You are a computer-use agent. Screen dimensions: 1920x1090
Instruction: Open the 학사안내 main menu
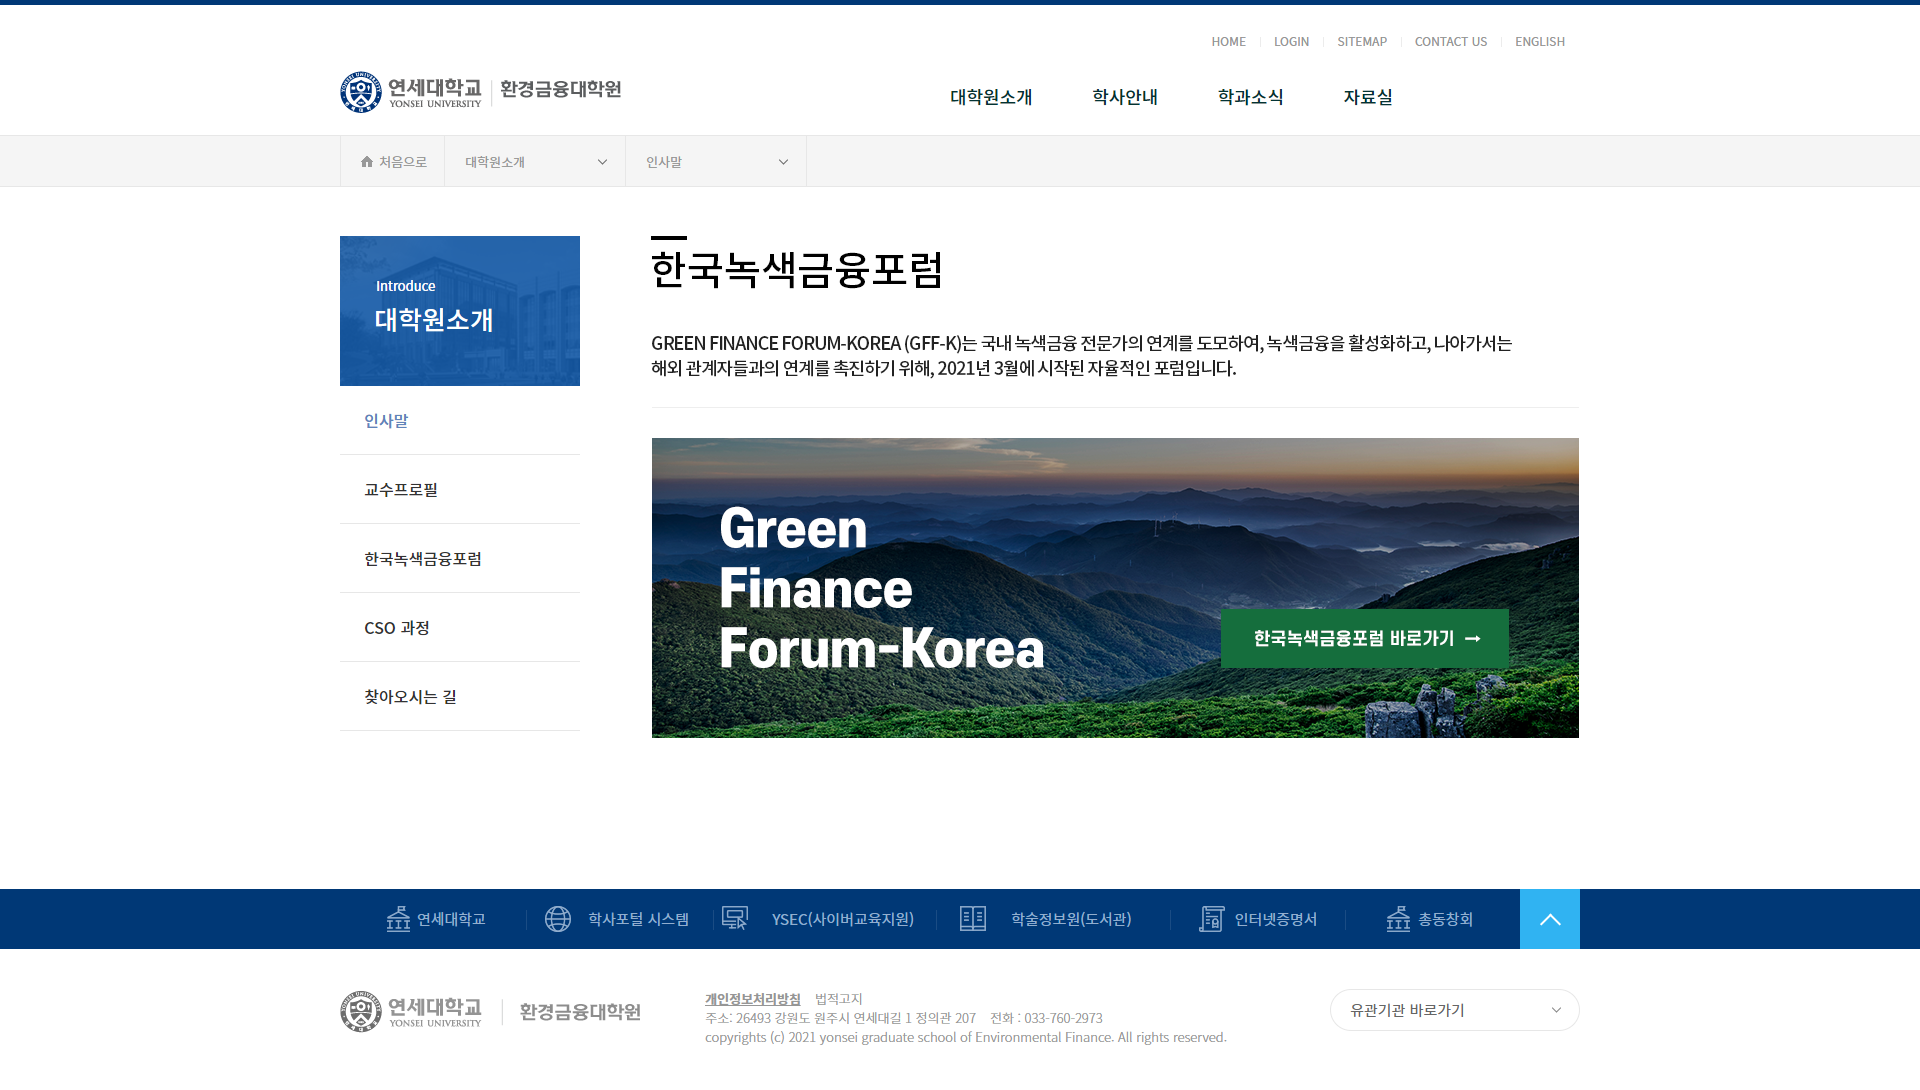click(x=1125, y=97)
